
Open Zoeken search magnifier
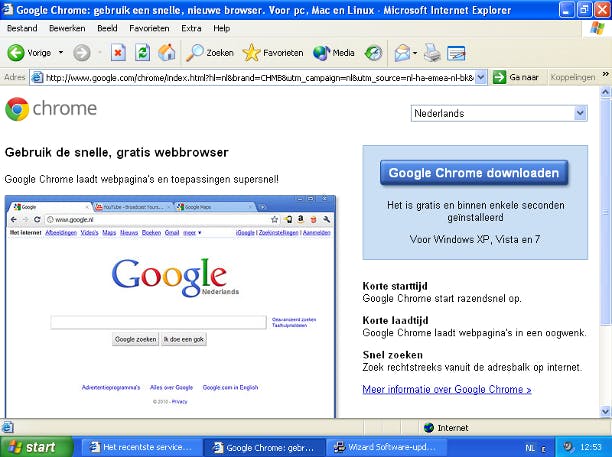[x=194, y=53]
